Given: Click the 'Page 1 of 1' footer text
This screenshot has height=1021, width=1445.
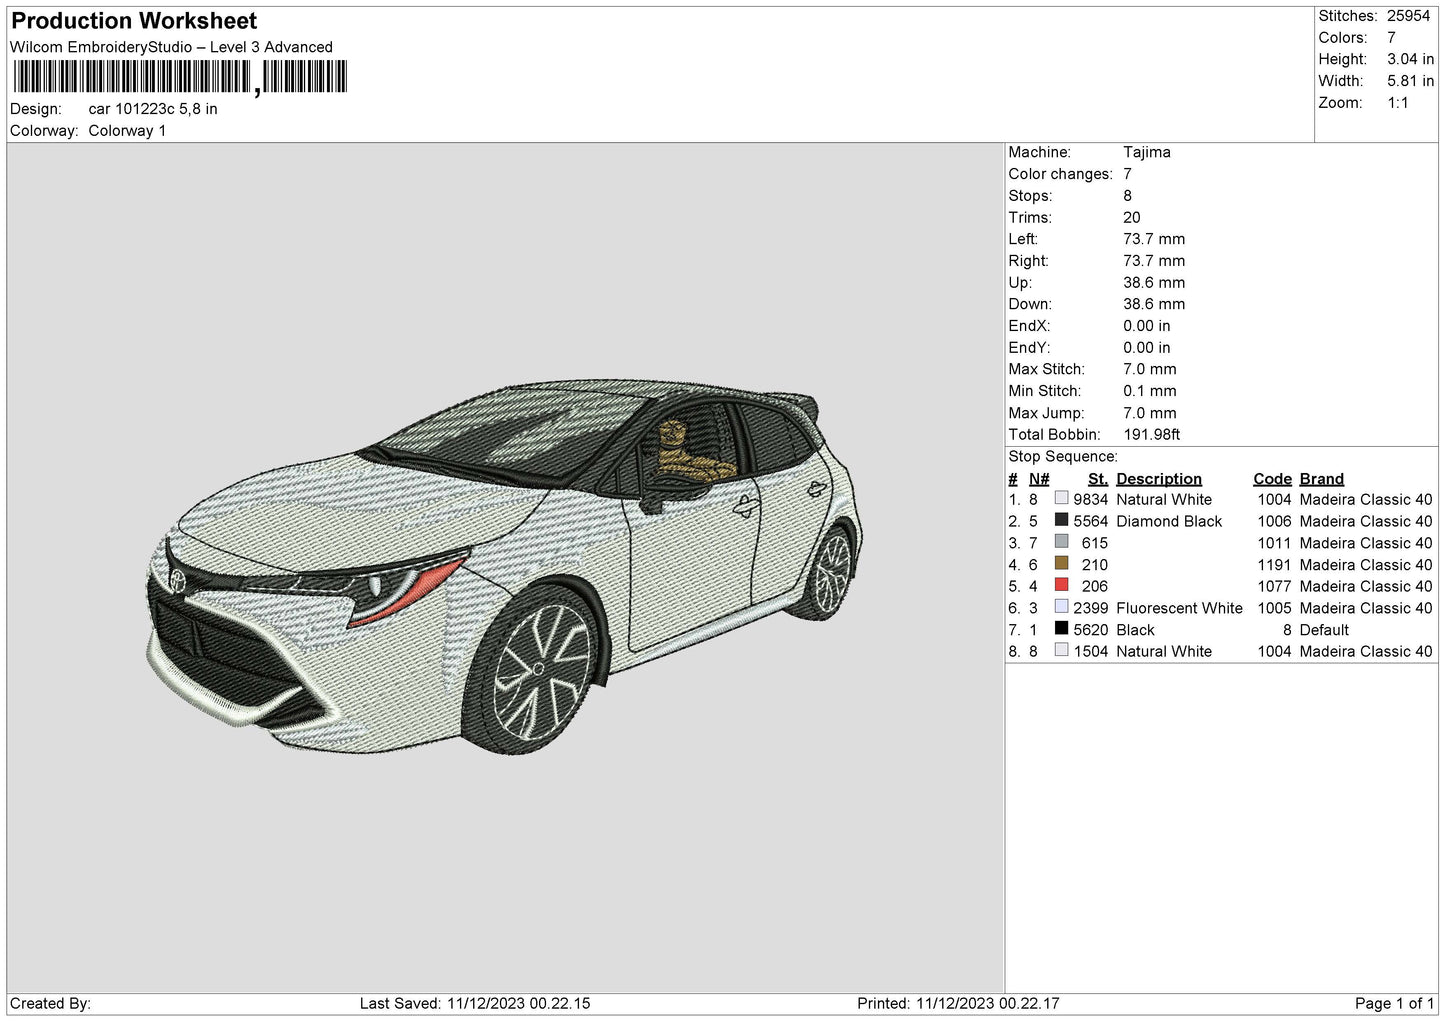Looking at the screenshot, I should 1394,1003.
